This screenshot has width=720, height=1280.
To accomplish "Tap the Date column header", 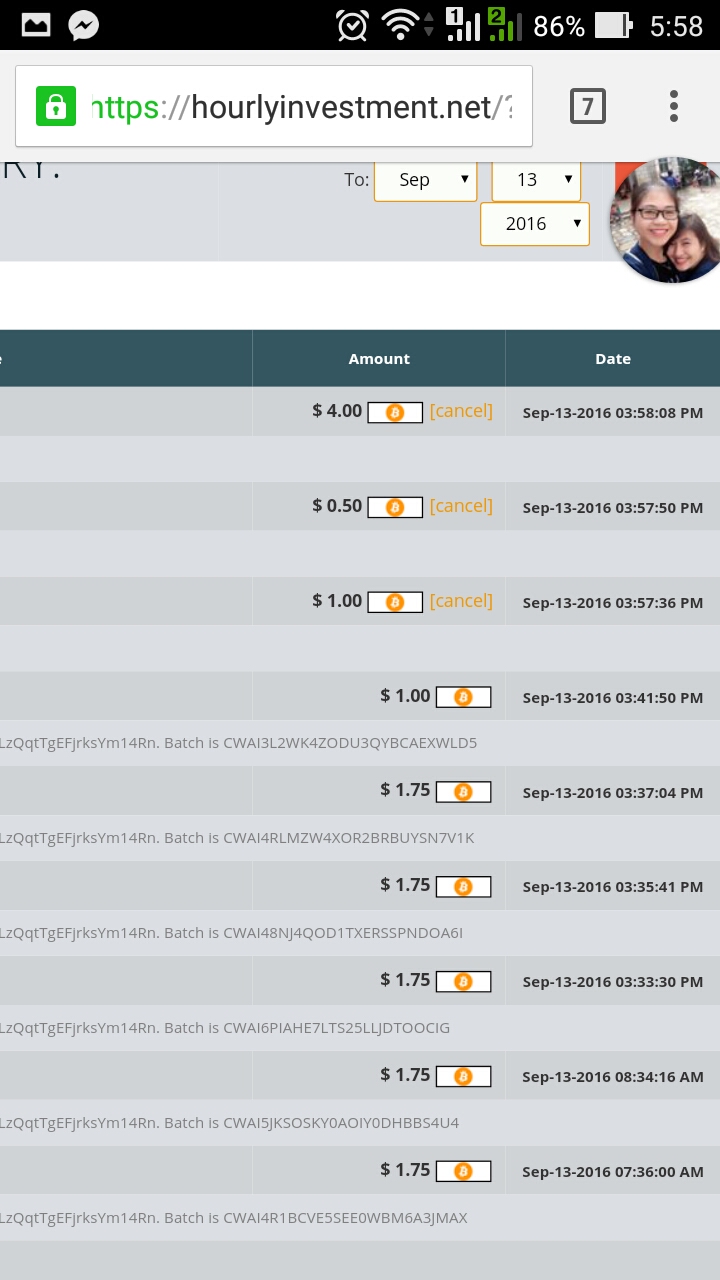I will pyautogui.click(x=612, y=359).
